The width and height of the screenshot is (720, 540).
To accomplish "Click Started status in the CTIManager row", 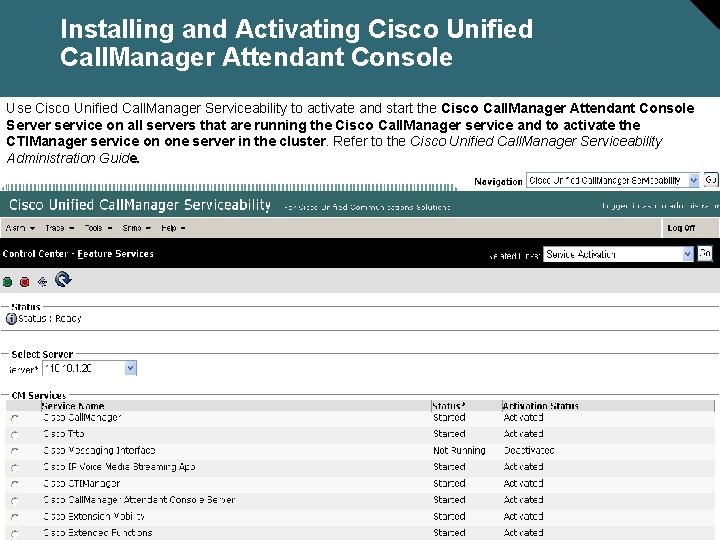I will (x=450, y=484).
